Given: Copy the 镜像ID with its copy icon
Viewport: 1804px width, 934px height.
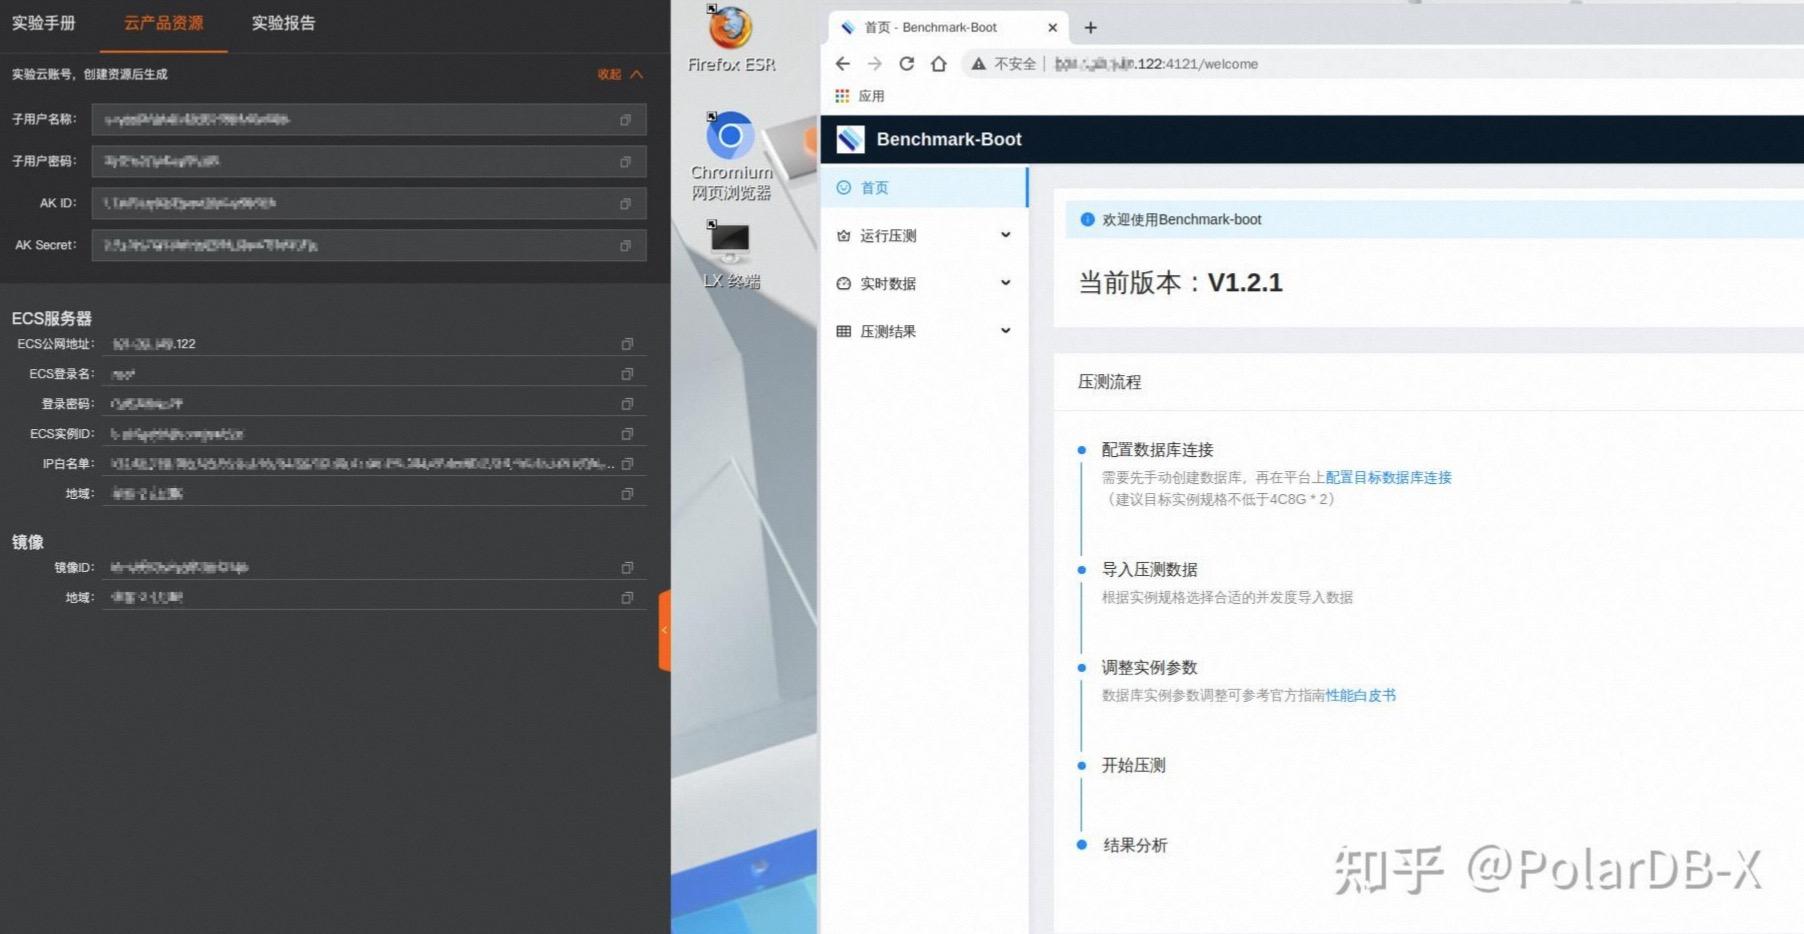Looking at the screenshot, I should click(627, 567).
